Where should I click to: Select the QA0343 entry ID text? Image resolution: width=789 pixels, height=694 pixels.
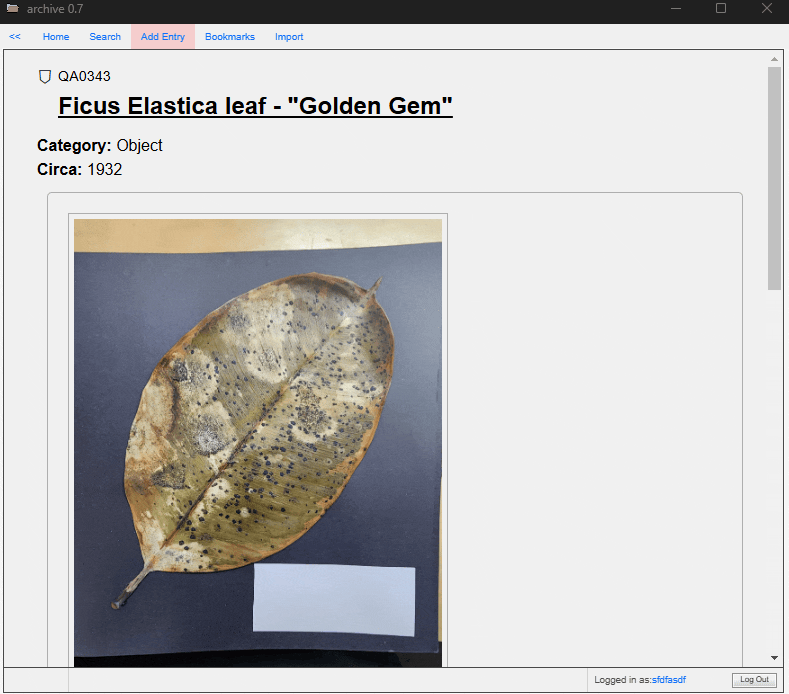point(84,76)
